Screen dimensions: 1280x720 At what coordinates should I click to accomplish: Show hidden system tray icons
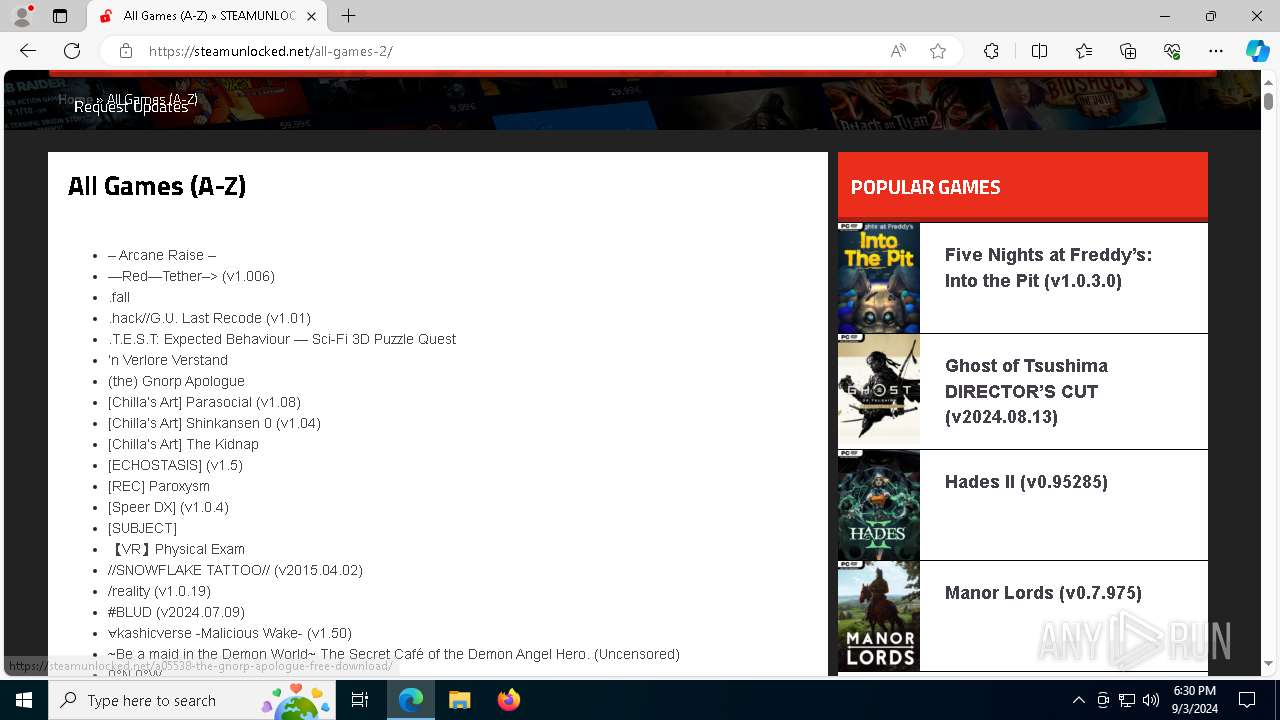1078,700
